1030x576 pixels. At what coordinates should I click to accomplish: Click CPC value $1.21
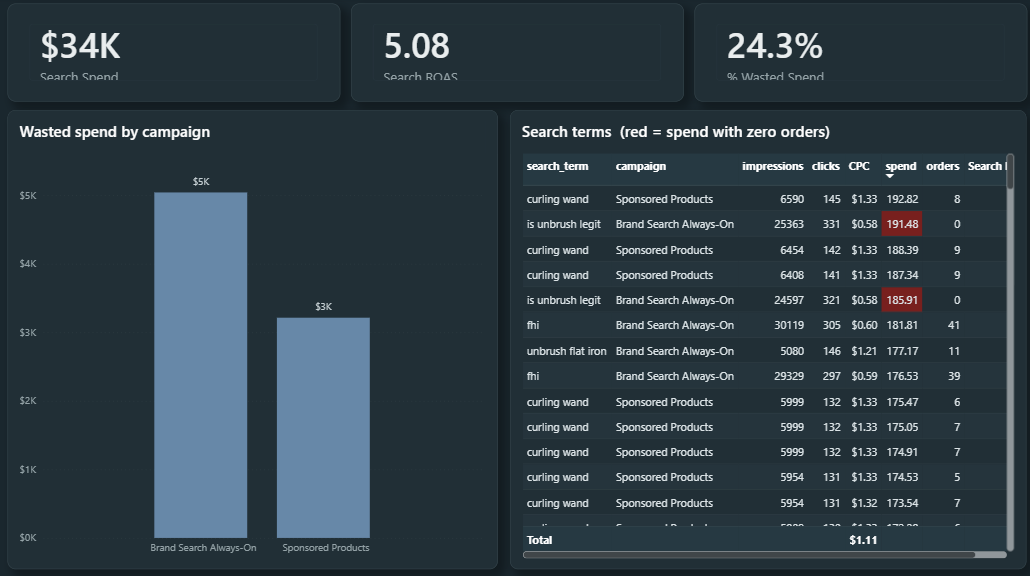pos(864,351)
